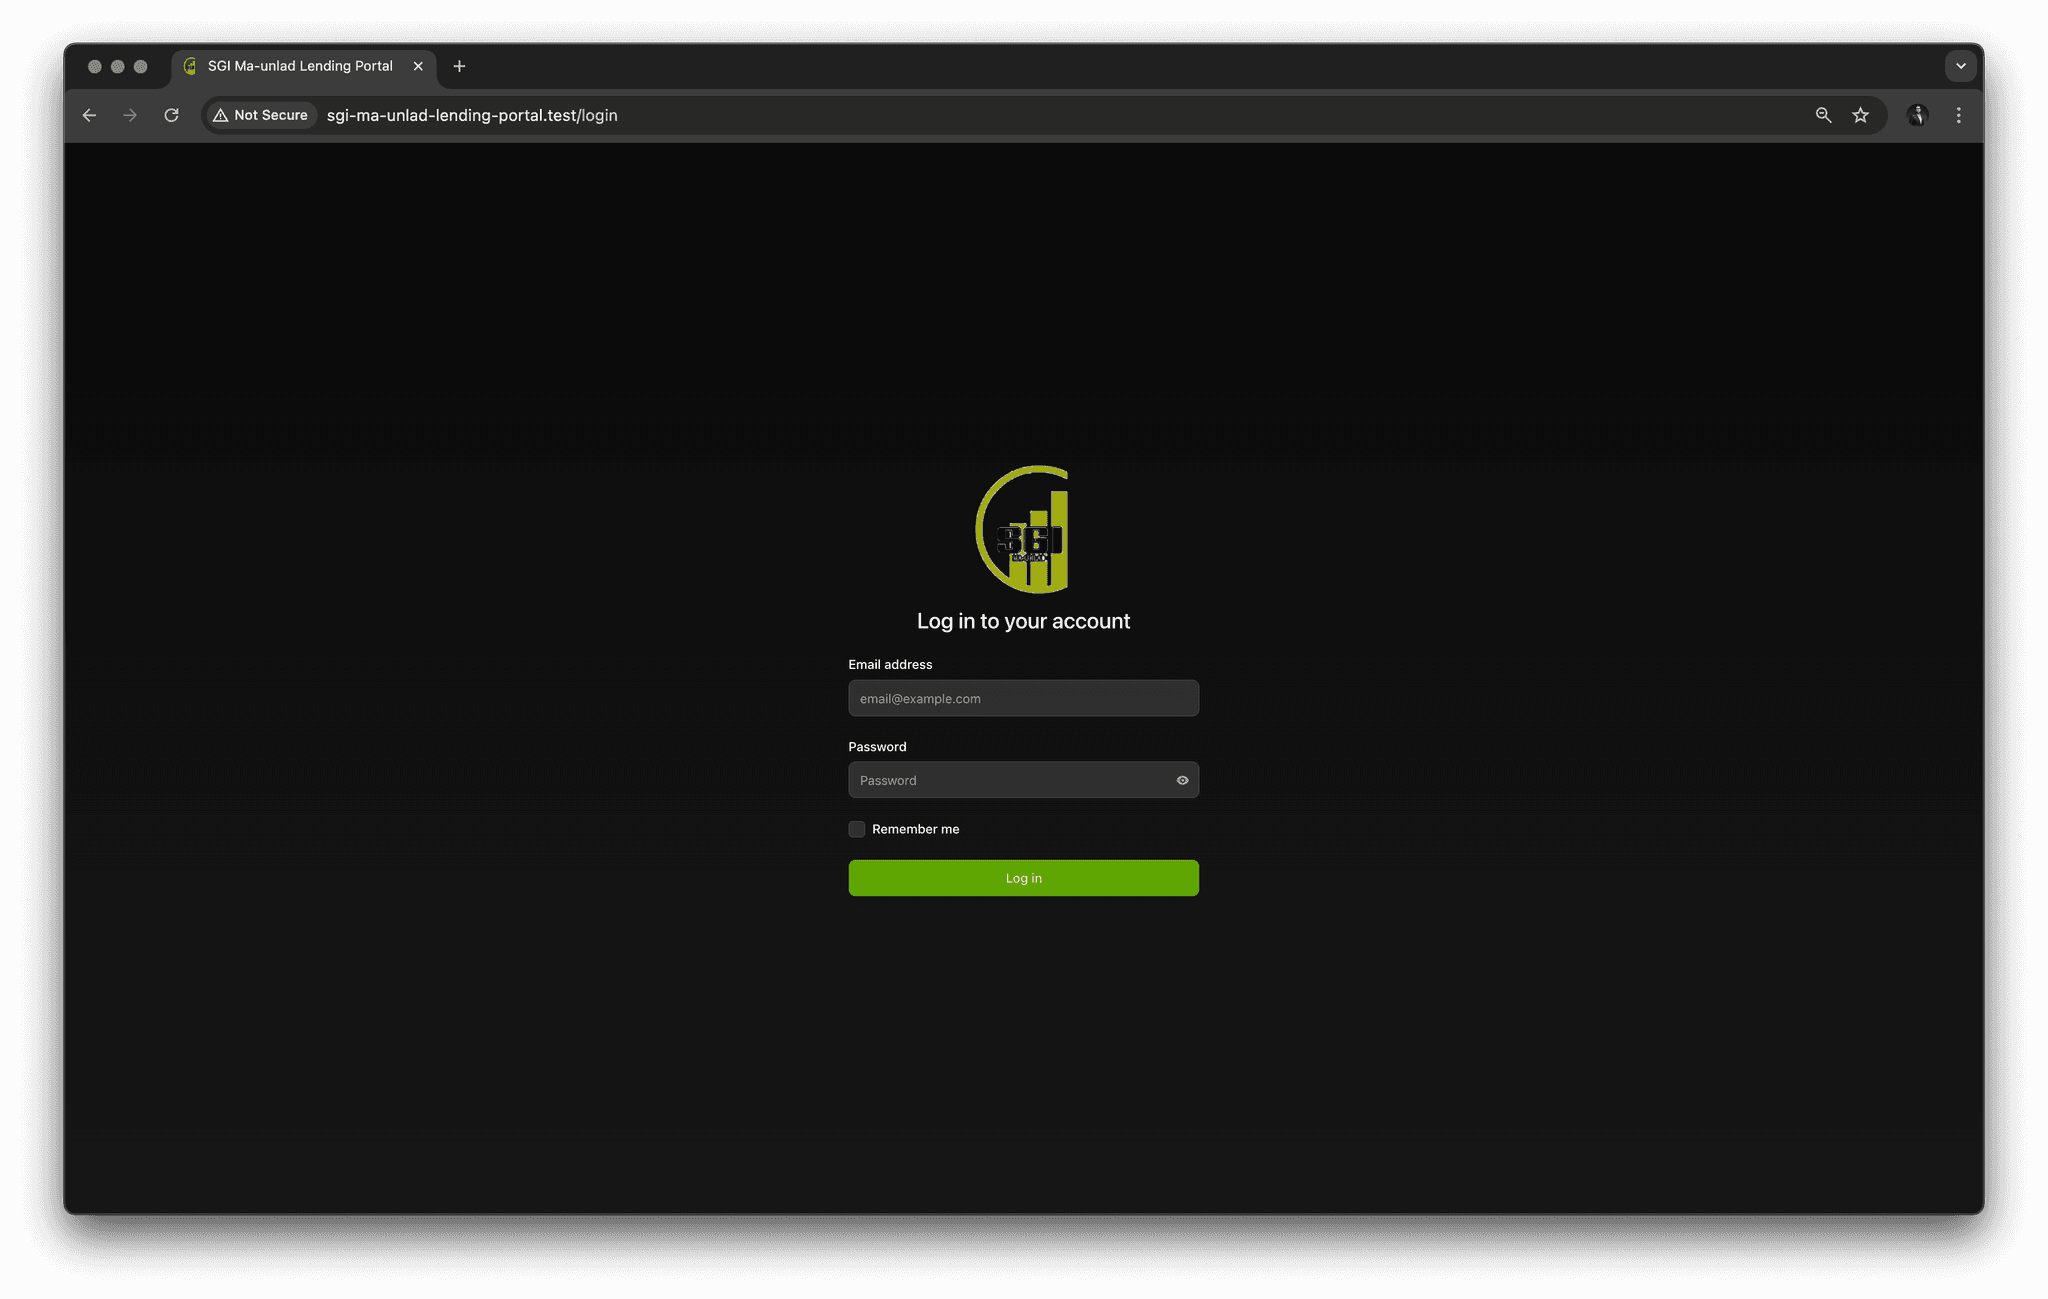The image size is (2048, 1299).
Task: Click the browser forward arrow
Action: click(130, 115)
